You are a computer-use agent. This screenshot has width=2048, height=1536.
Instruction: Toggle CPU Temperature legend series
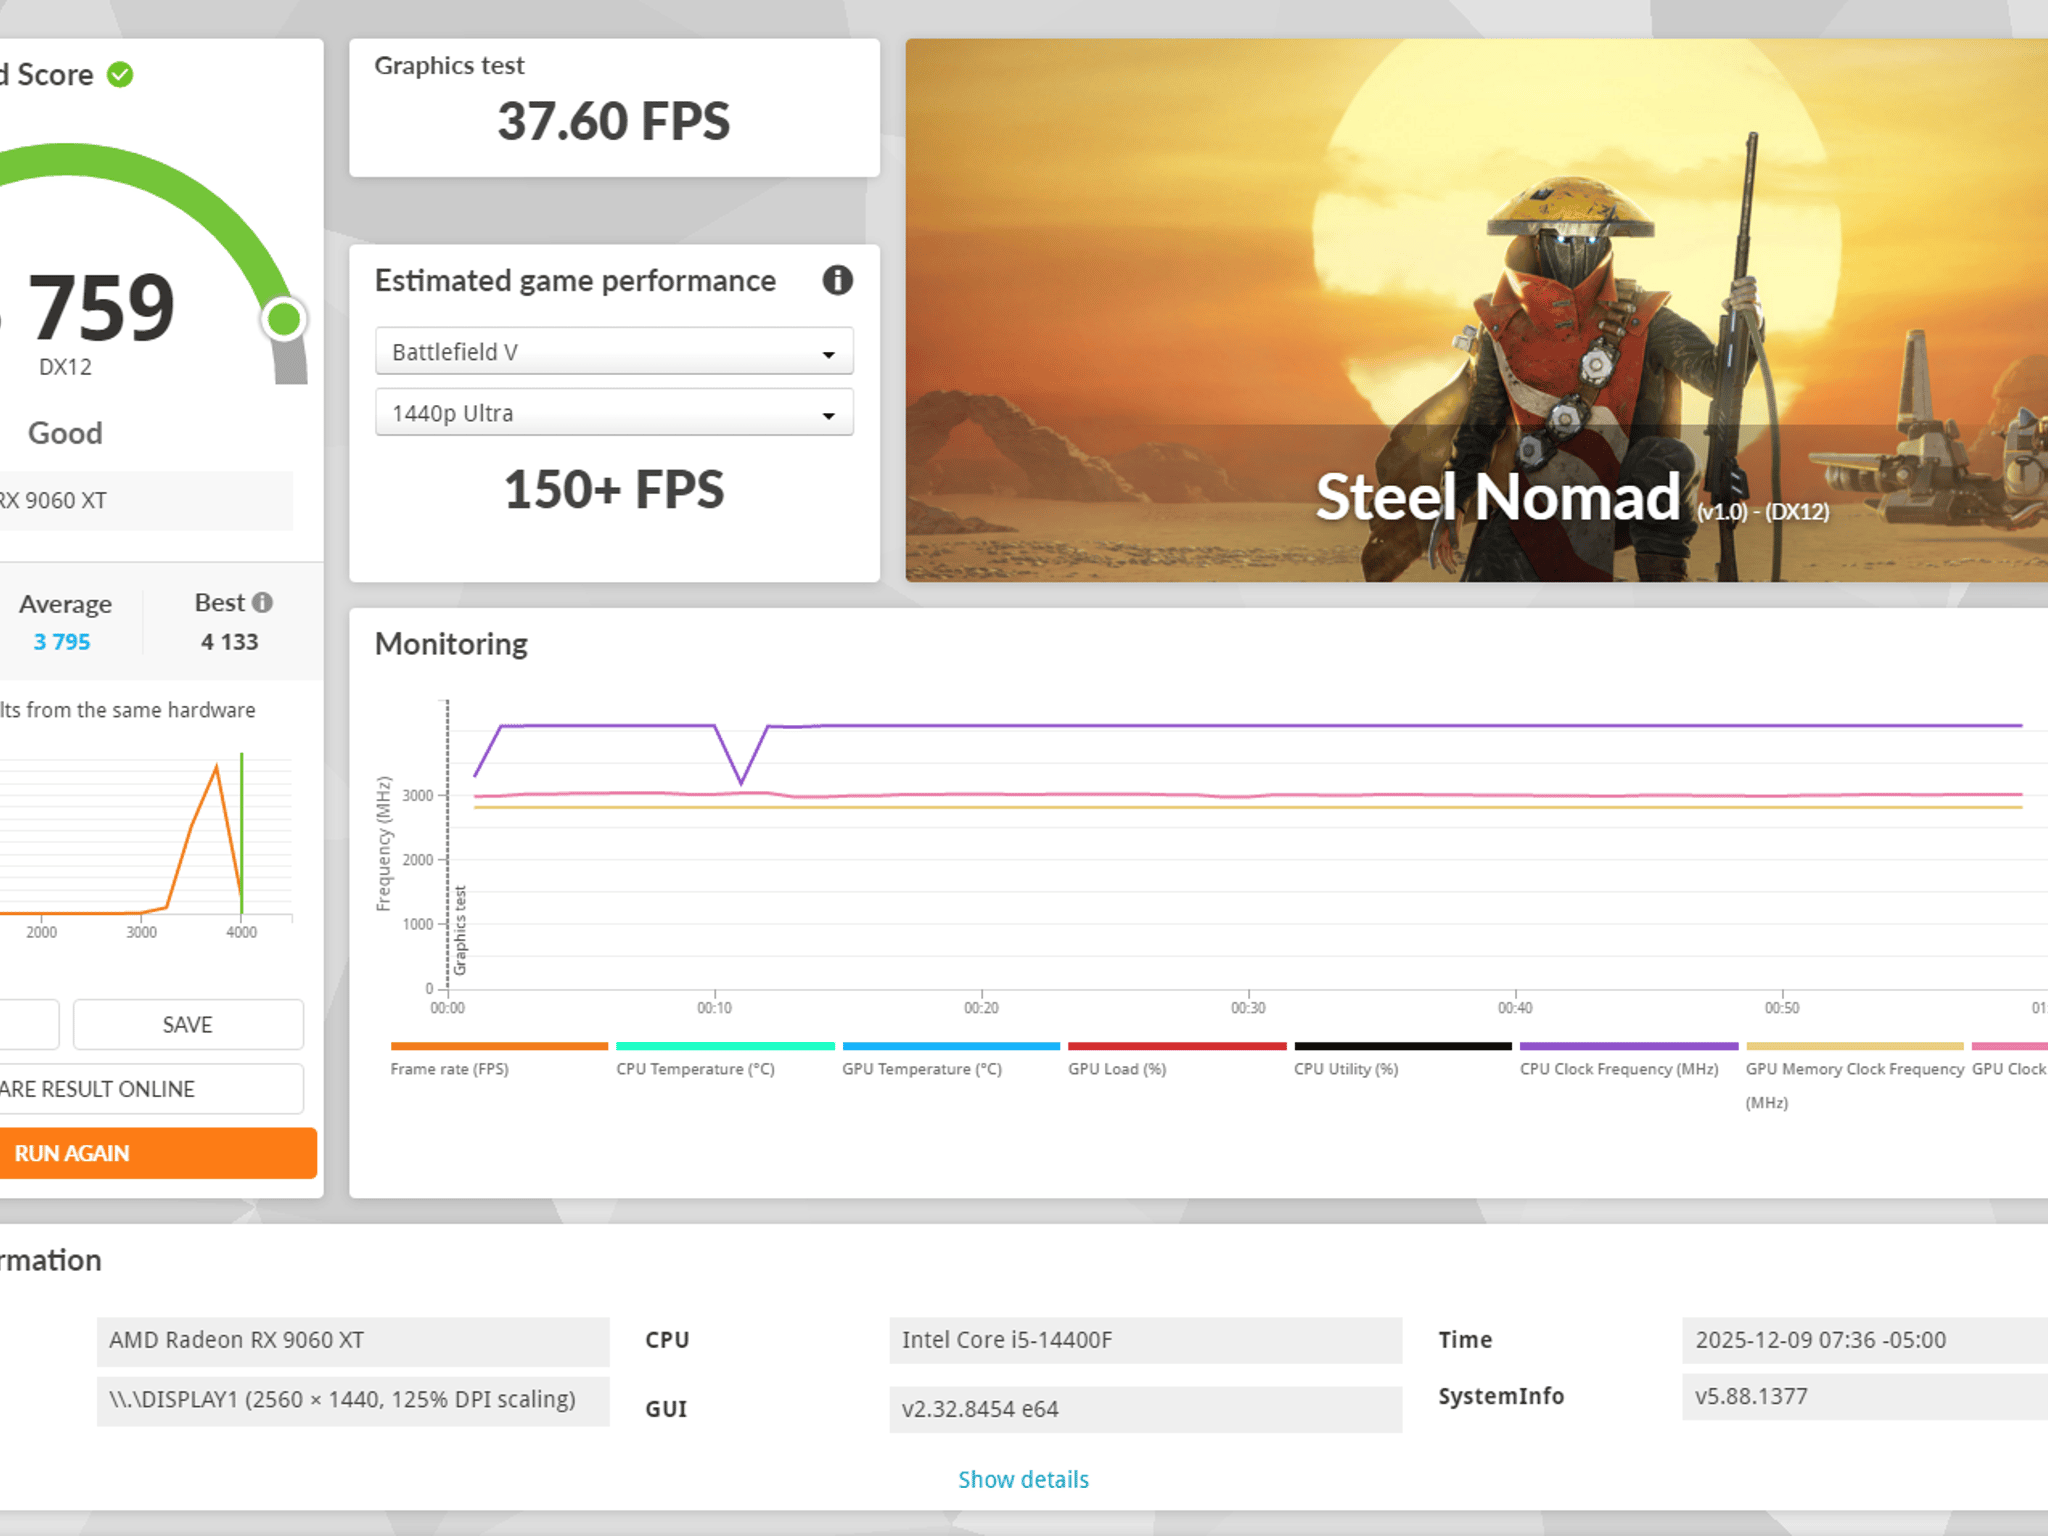[724, 1059]
